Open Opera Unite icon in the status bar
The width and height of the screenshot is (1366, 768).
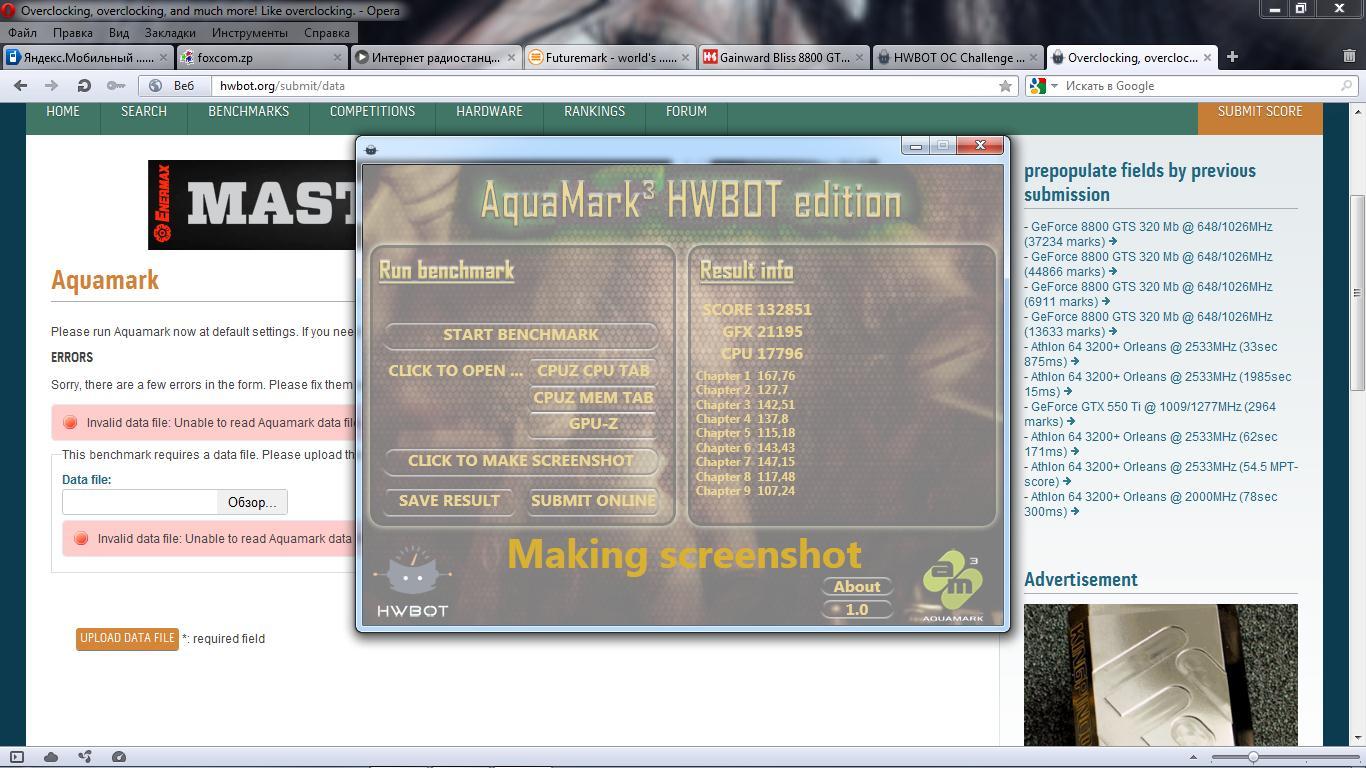(85, 757)
